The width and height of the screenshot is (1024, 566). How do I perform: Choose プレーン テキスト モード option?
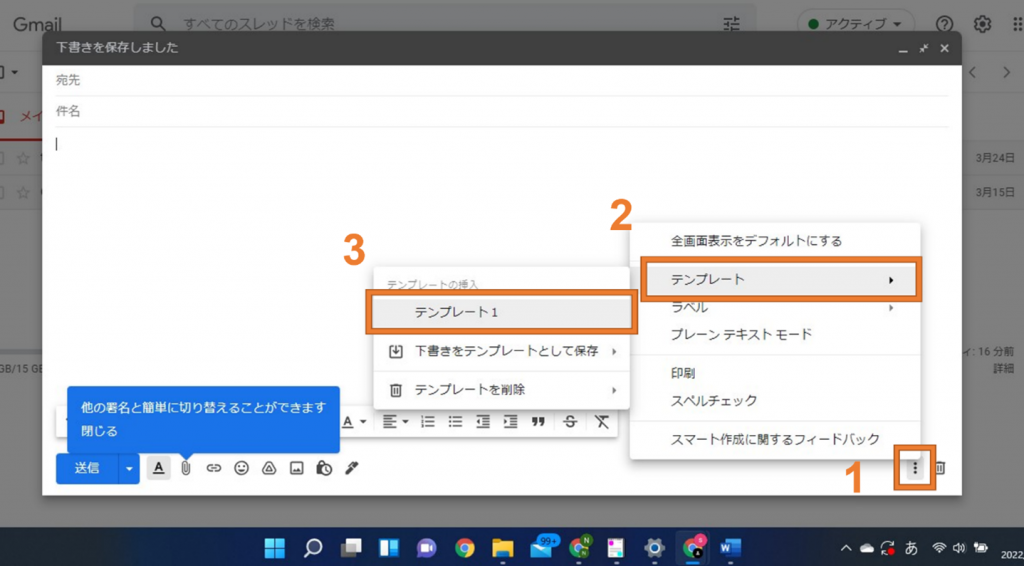click(775, 334)
